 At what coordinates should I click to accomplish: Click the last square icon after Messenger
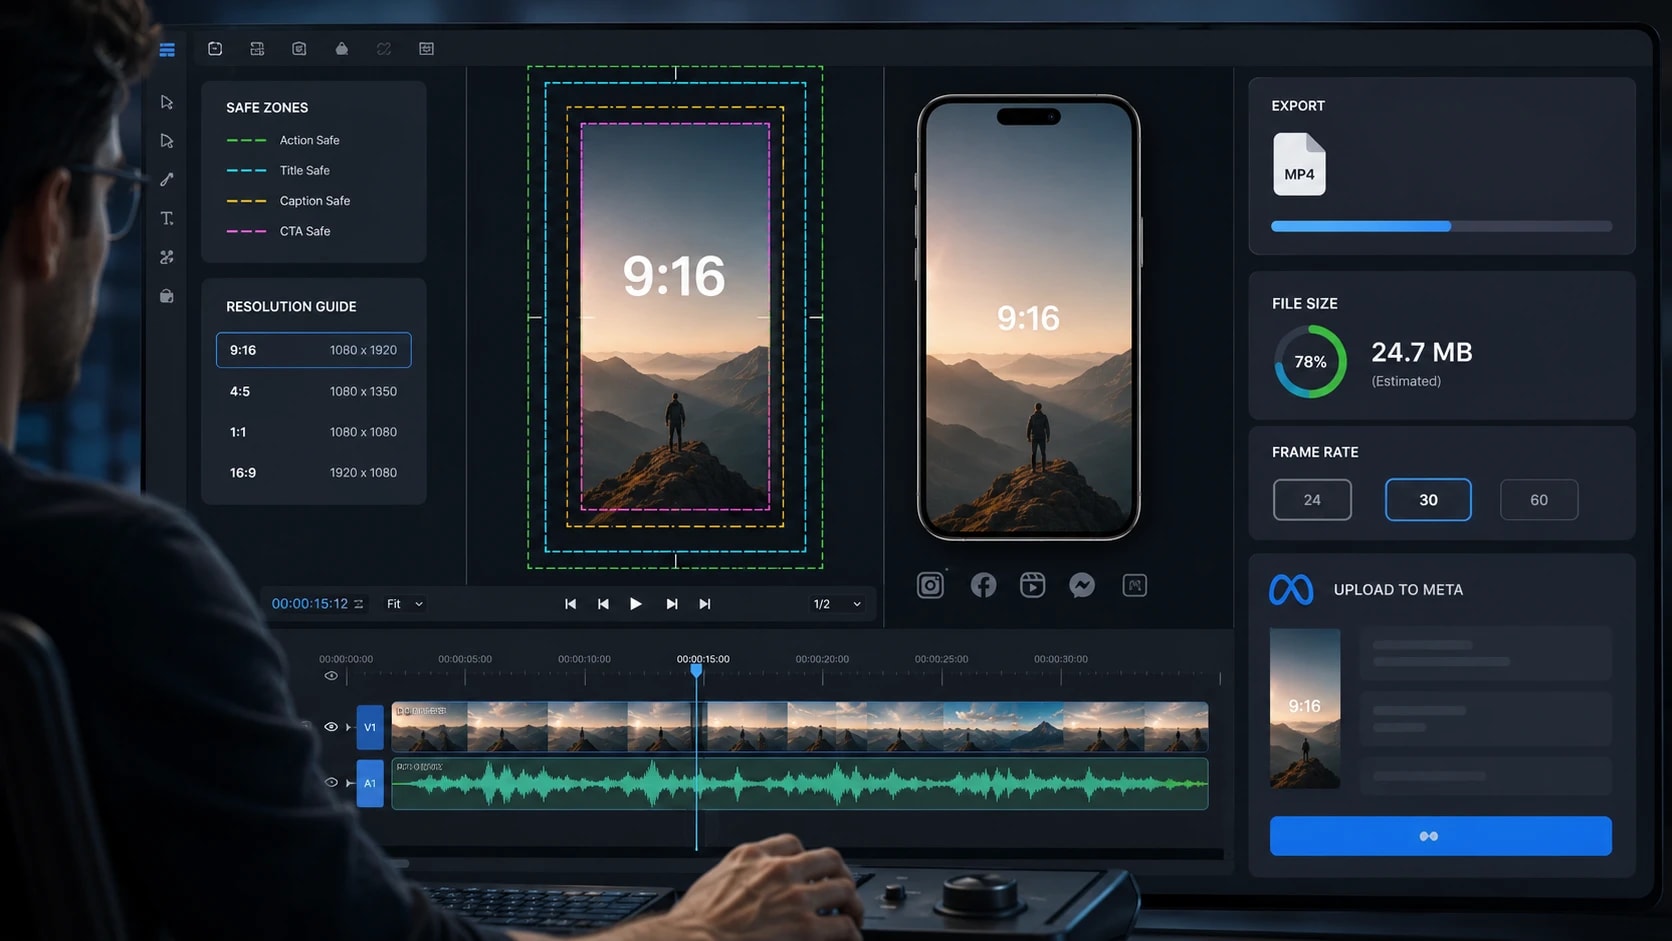tap(1134, 585)
